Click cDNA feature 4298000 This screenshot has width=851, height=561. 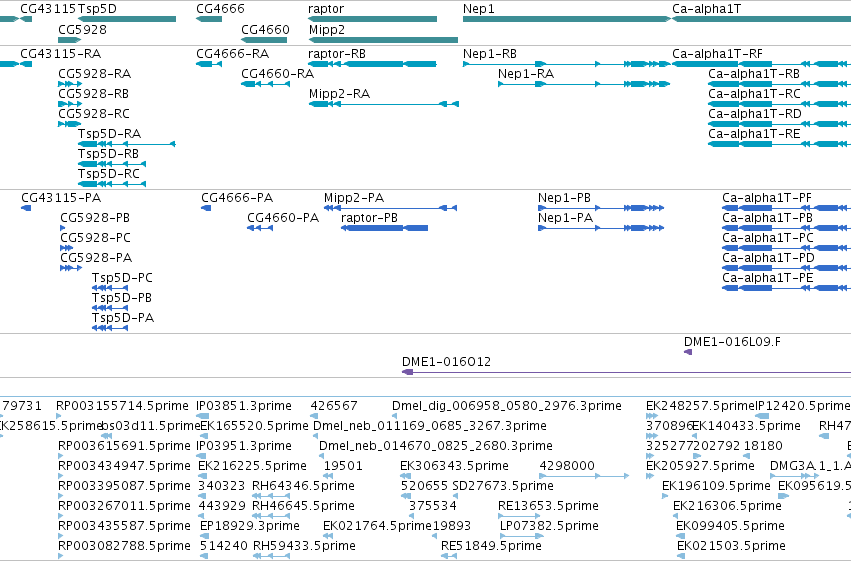click(584, 476)
